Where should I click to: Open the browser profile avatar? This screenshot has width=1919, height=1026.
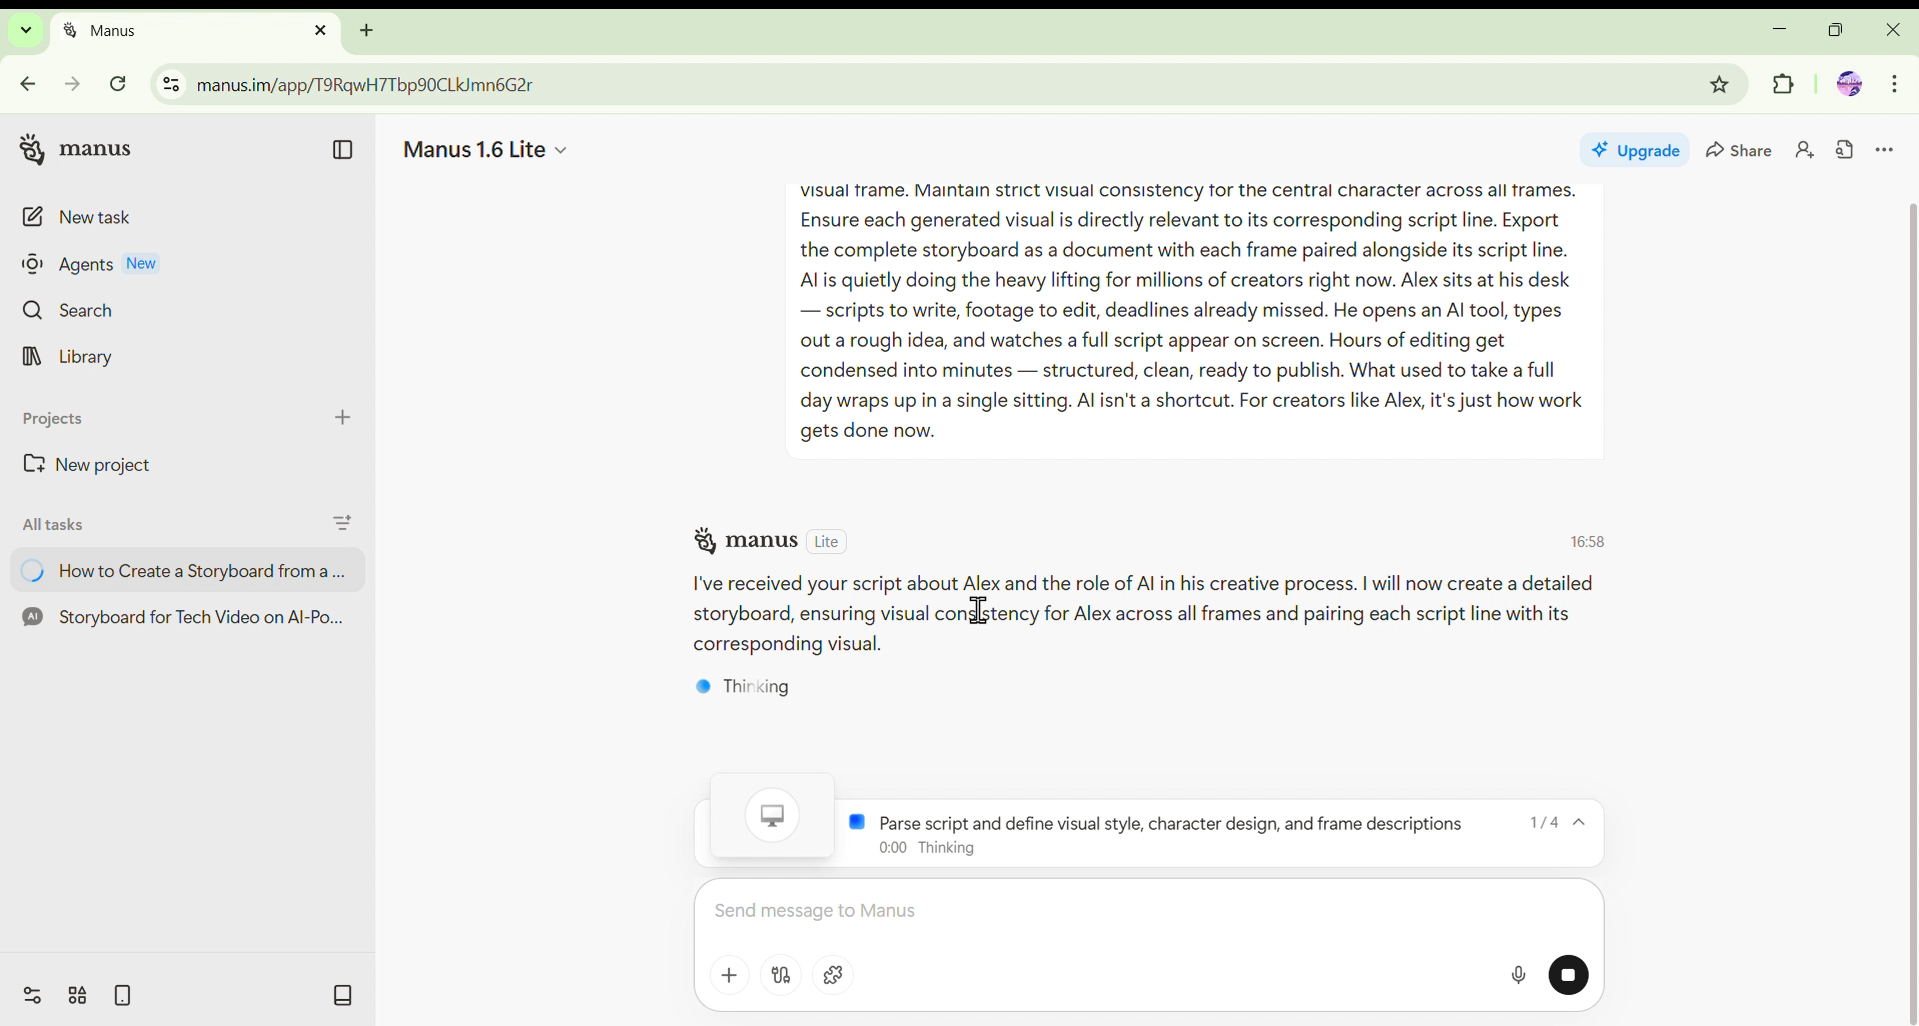(1849, 85)
